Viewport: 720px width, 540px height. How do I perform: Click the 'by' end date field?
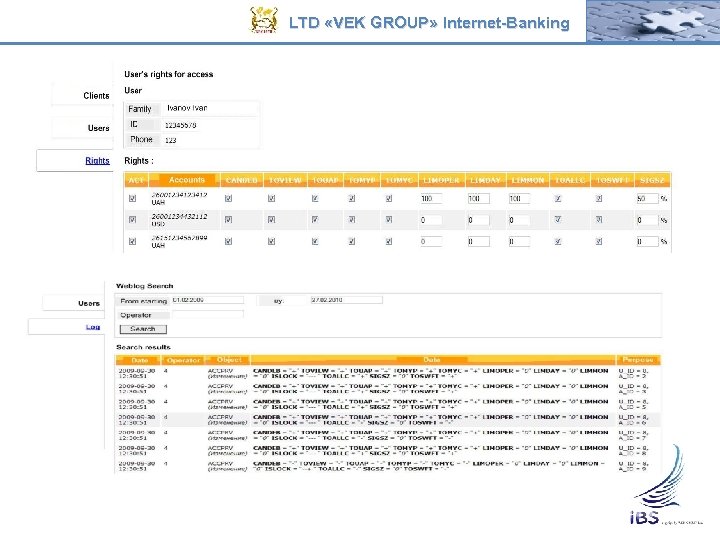[x=347, y=300]
